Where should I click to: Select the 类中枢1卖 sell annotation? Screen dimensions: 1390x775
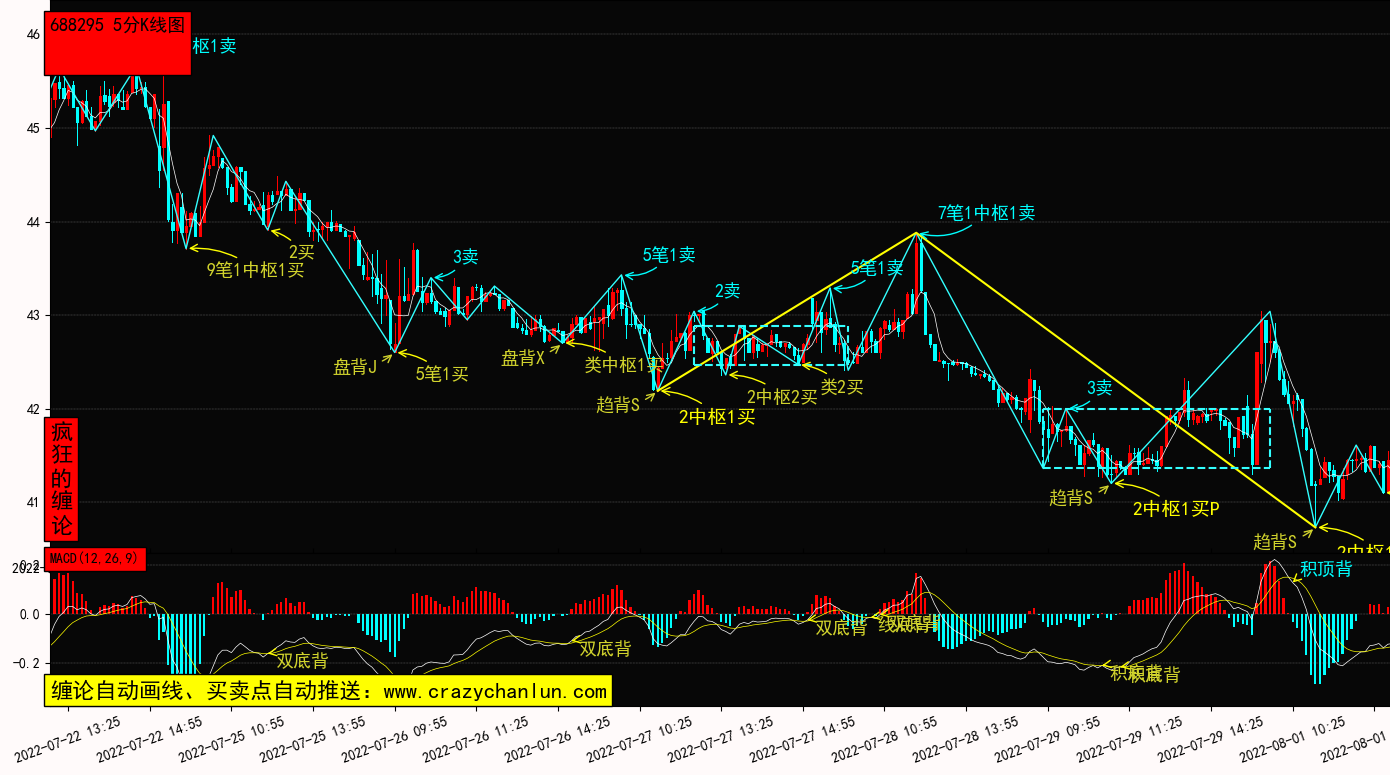624,365
